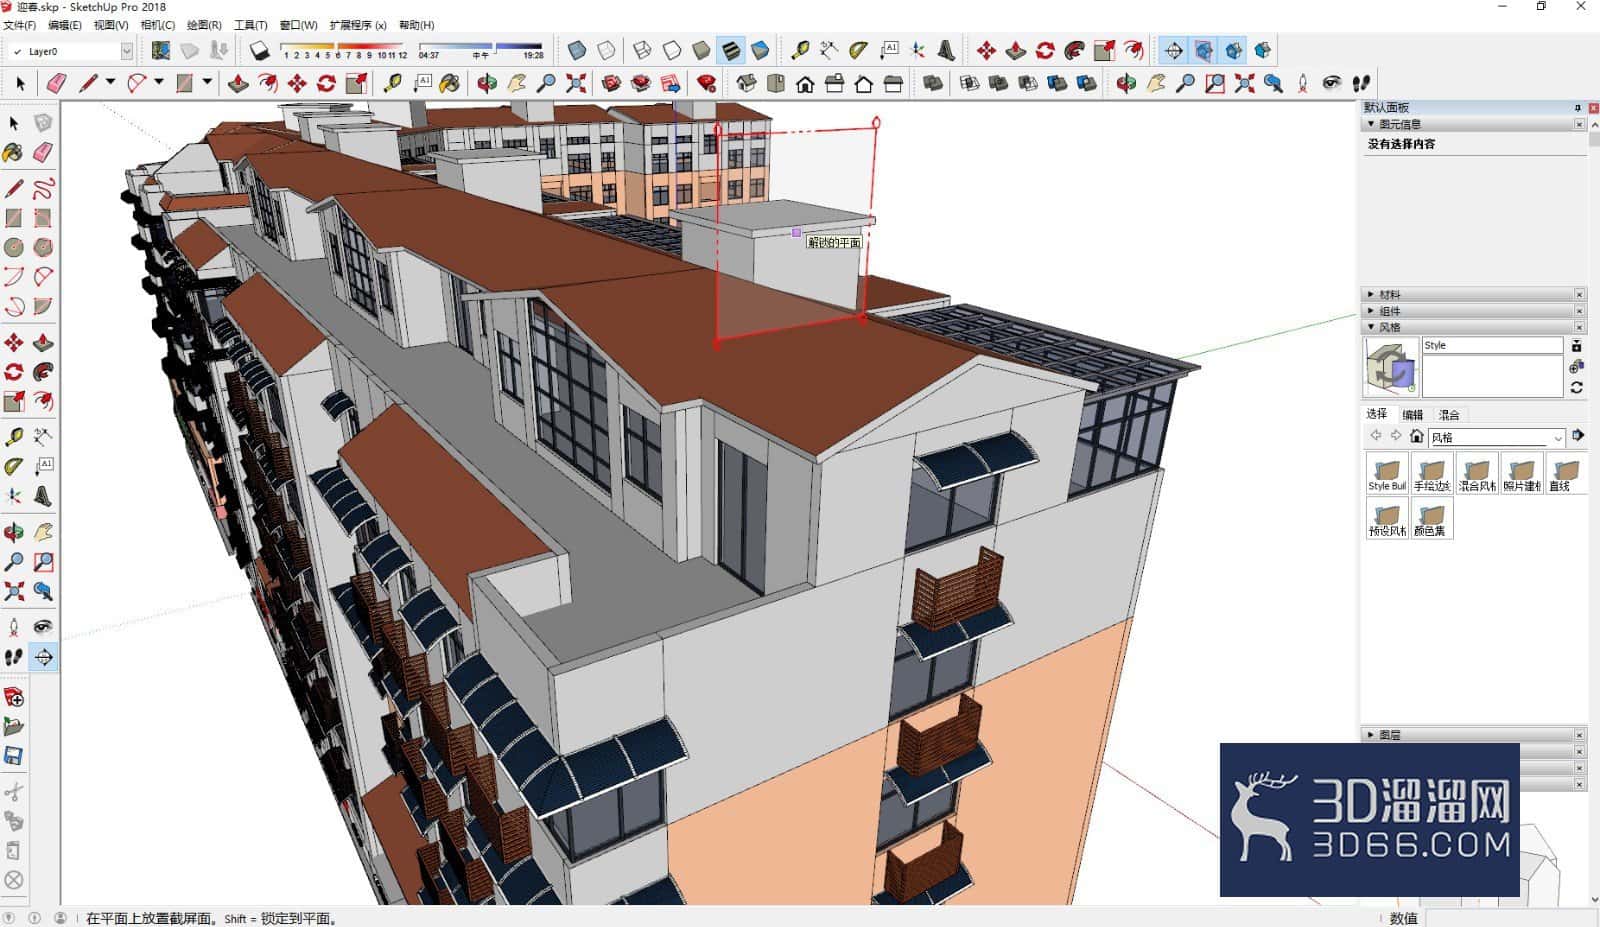Screen dimensions: 1600x927
Task: Toggle shadows on or off
Action: click(x=260, y=50)
